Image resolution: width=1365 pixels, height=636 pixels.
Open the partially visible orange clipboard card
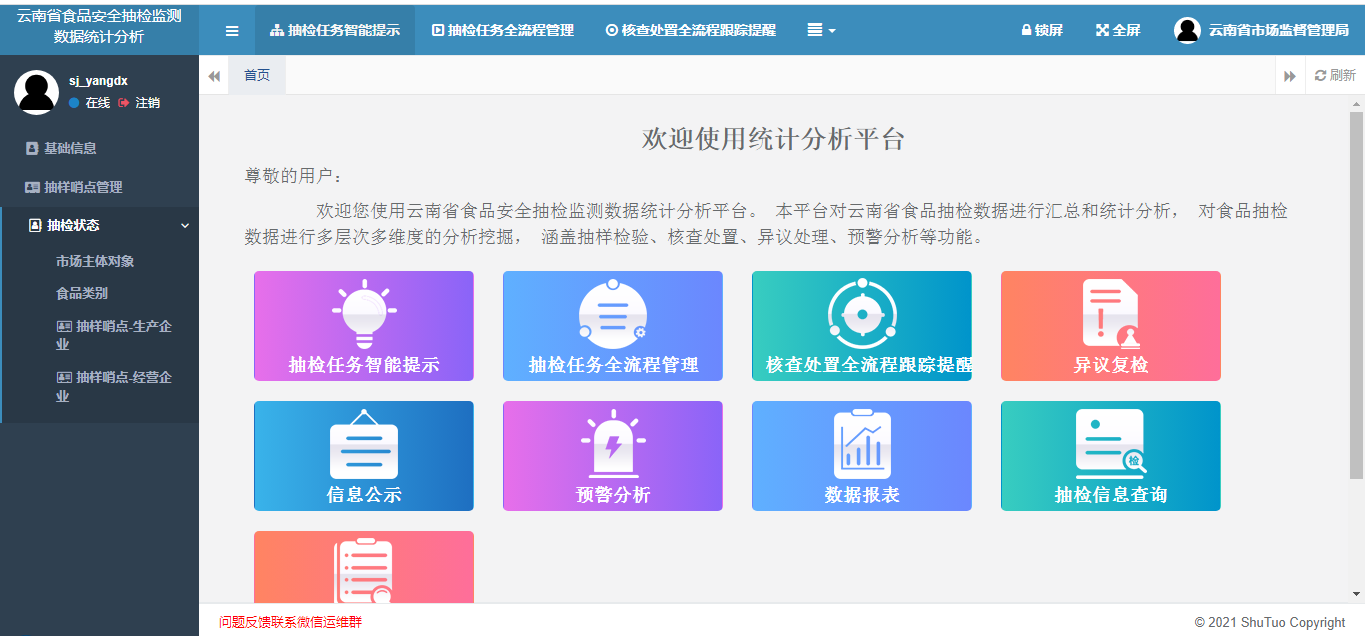click(x=364, y=567)
